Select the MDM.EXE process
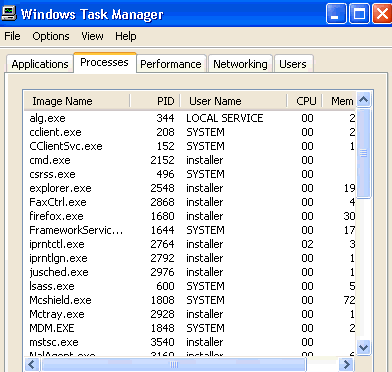392x372 pixels. point(190,328)
